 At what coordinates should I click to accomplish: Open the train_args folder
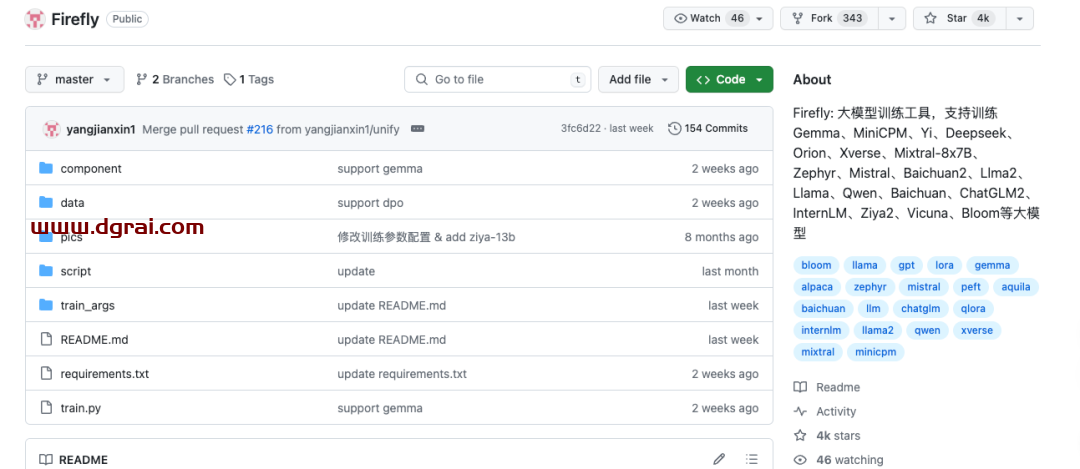click(87, 305)
